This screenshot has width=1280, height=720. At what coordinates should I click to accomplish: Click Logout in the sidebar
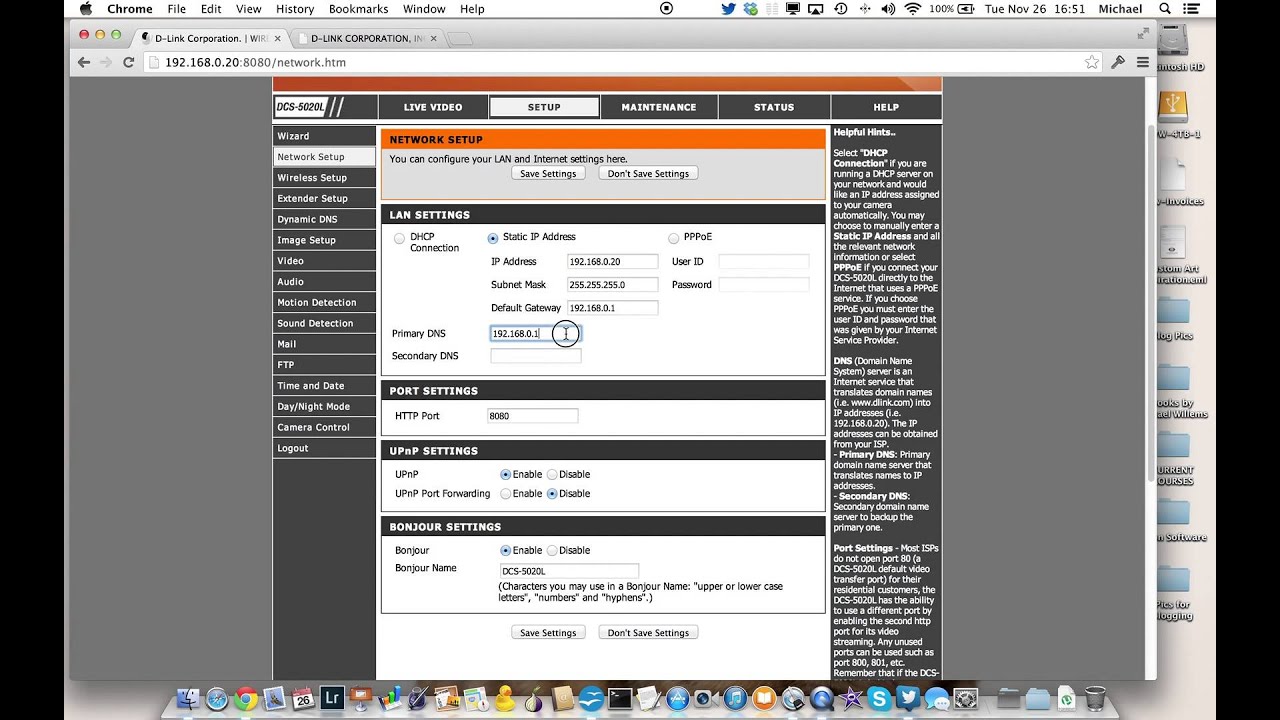point(324,449)
